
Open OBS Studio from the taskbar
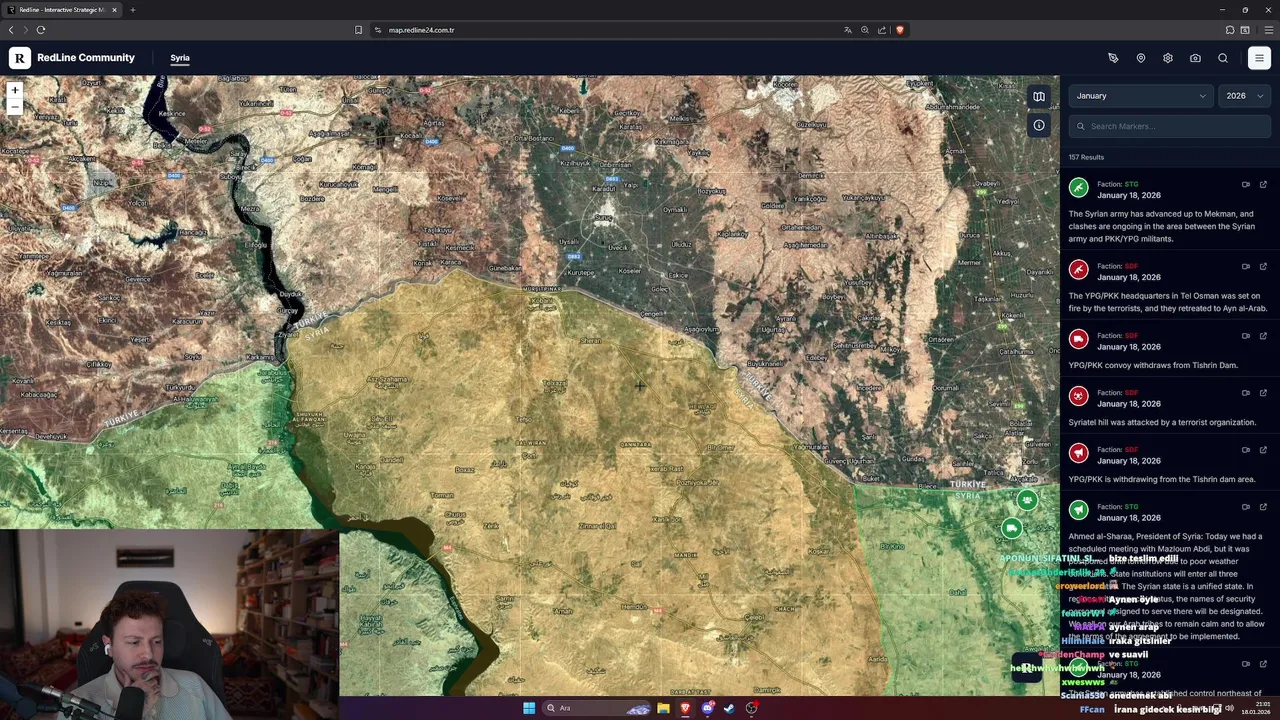click(751, 708)
